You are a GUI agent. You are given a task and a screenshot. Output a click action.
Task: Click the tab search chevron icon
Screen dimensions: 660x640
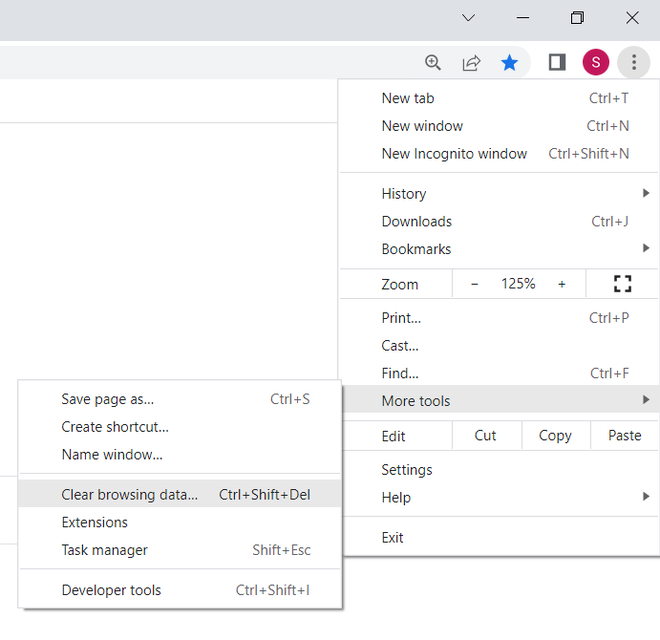[468, 18]
